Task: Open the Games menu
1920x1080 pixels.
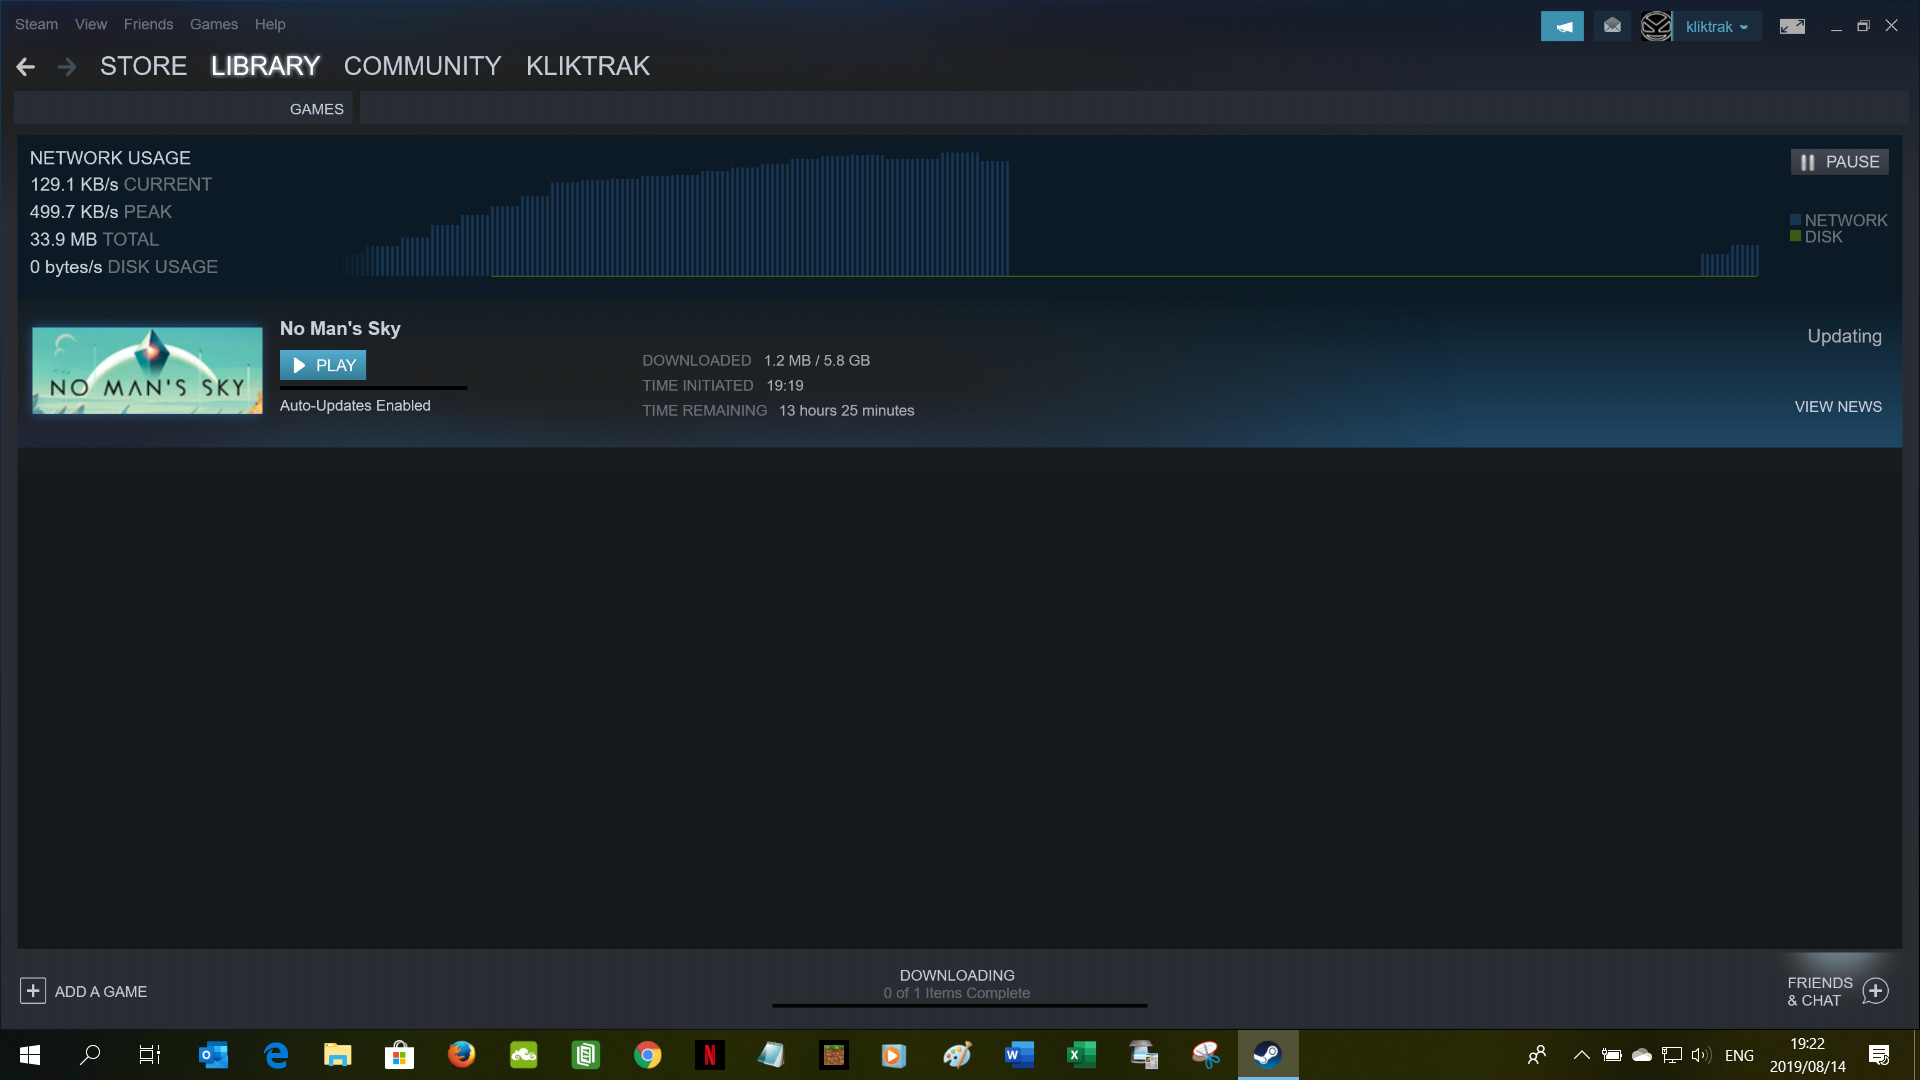Action: tap(213, 24)
